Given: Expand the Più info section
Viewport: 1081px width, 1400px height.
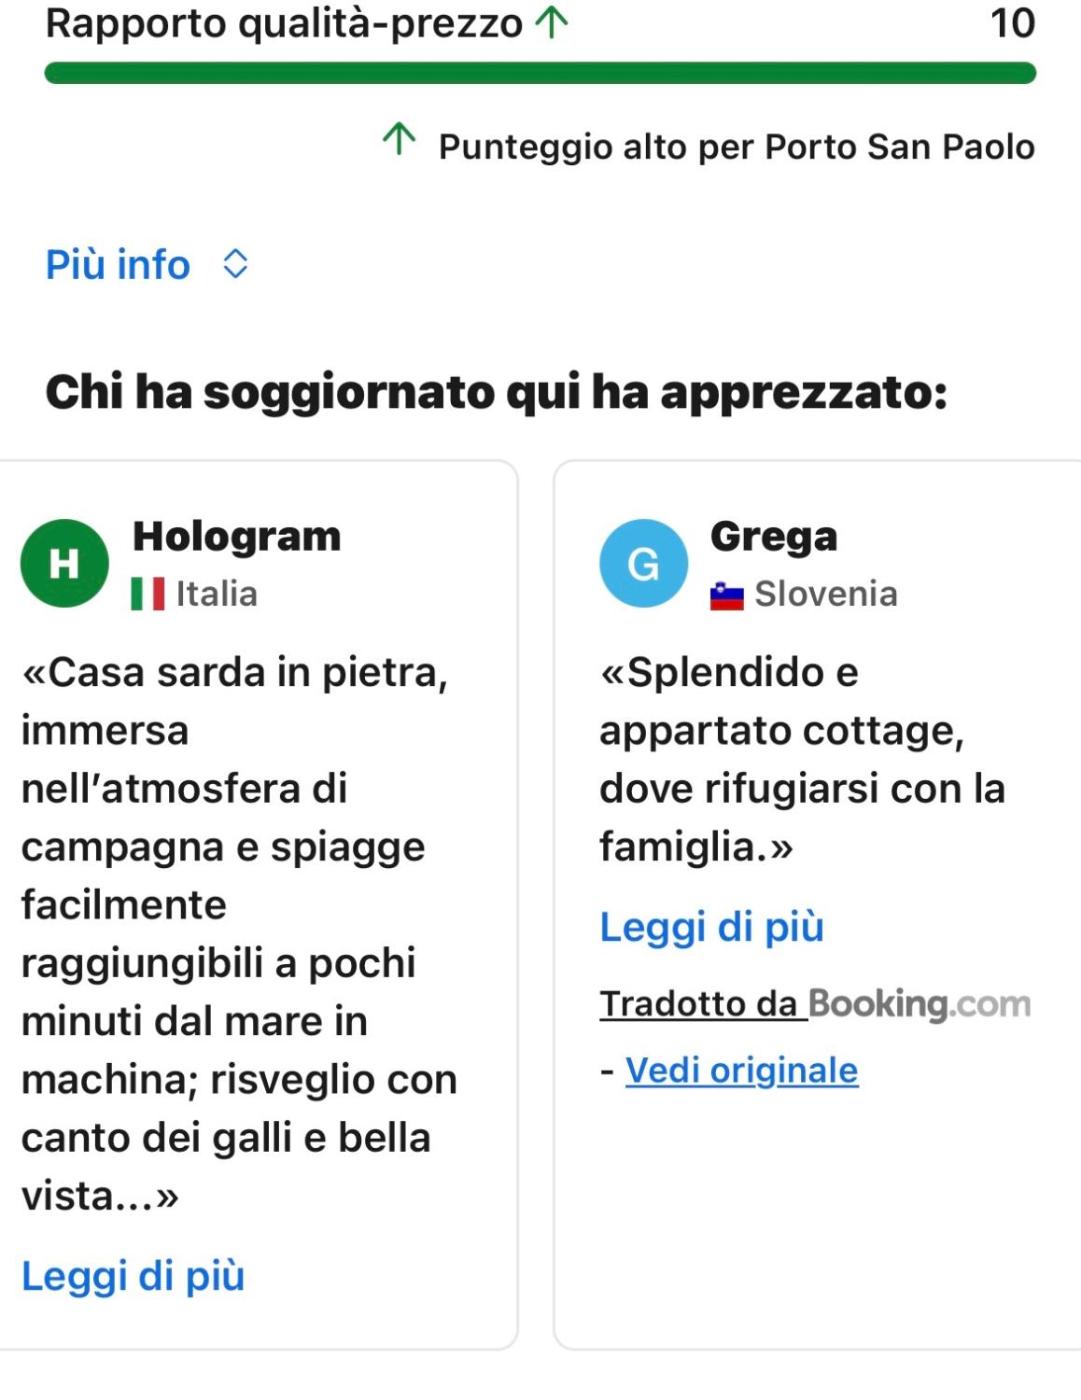Looking at the screenshot, I should pyautogui.click(x=118, y=264).
